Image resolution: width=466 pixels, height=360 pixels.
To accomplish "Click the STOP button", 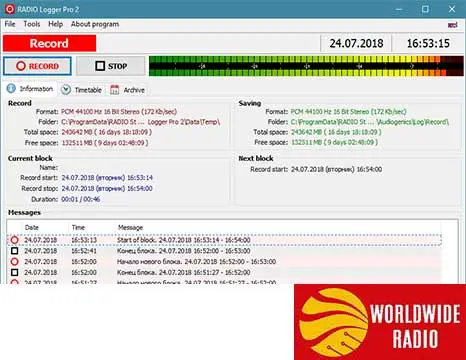I will [111, 66].
